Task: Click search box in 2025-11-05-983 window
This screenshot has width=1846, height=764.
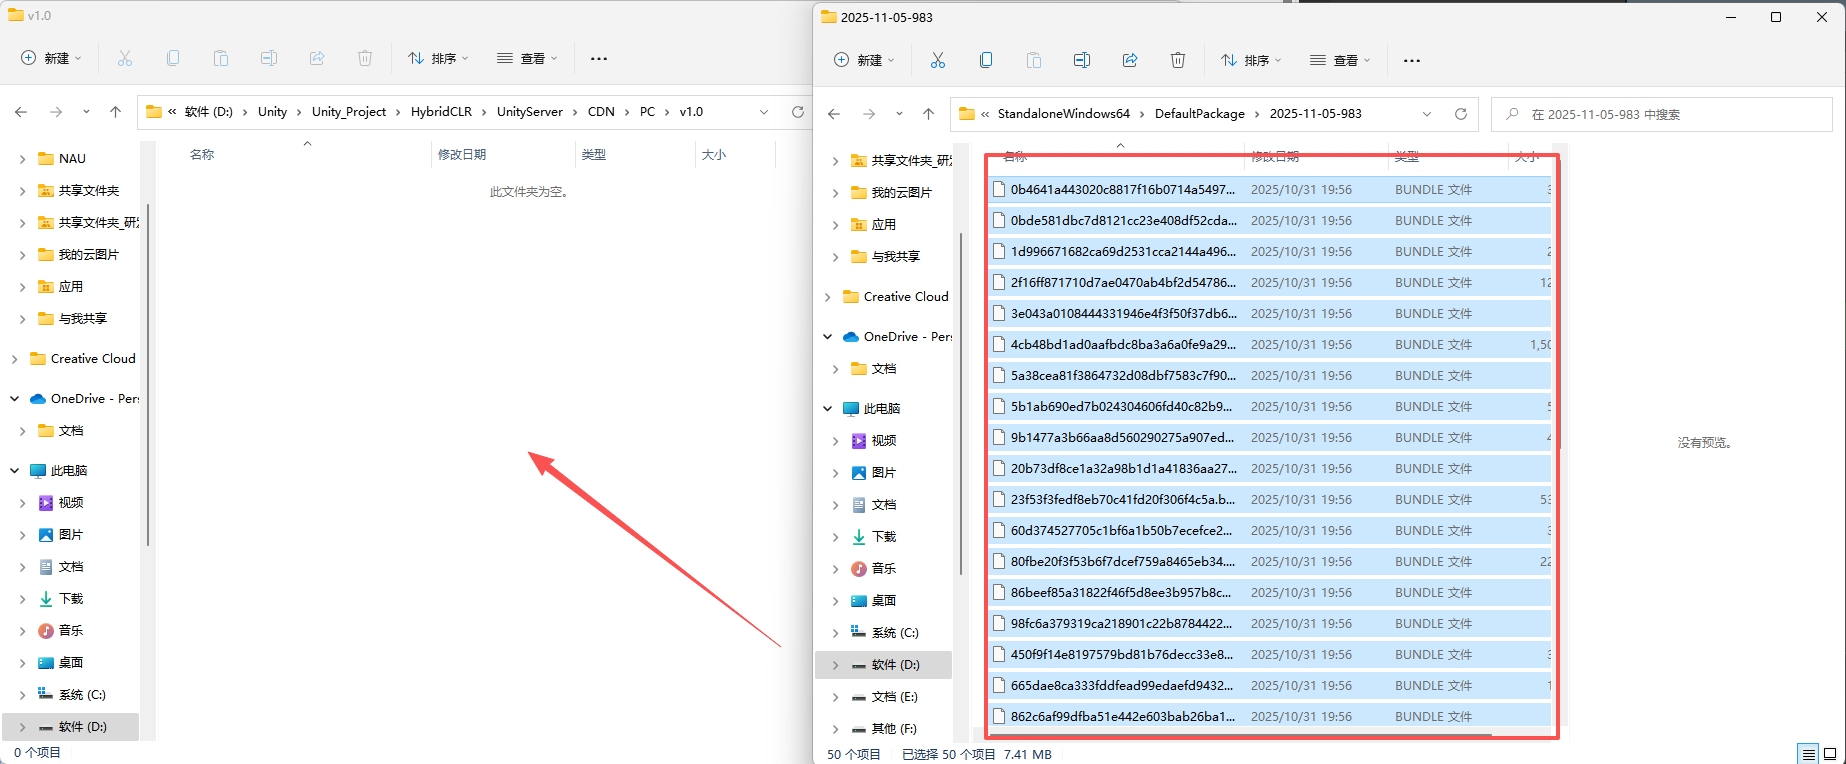Action: pos(1661,114)
